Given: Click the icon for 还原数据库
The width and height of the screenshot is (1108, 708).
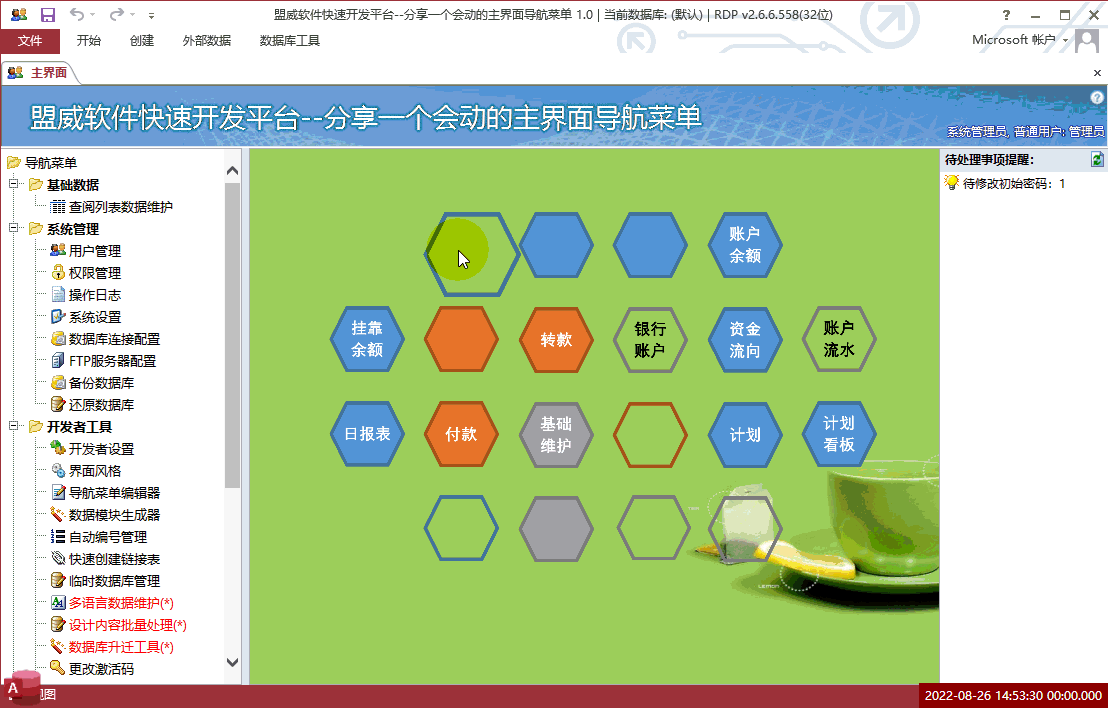Looking at the screenshot, I should [58, 405].
